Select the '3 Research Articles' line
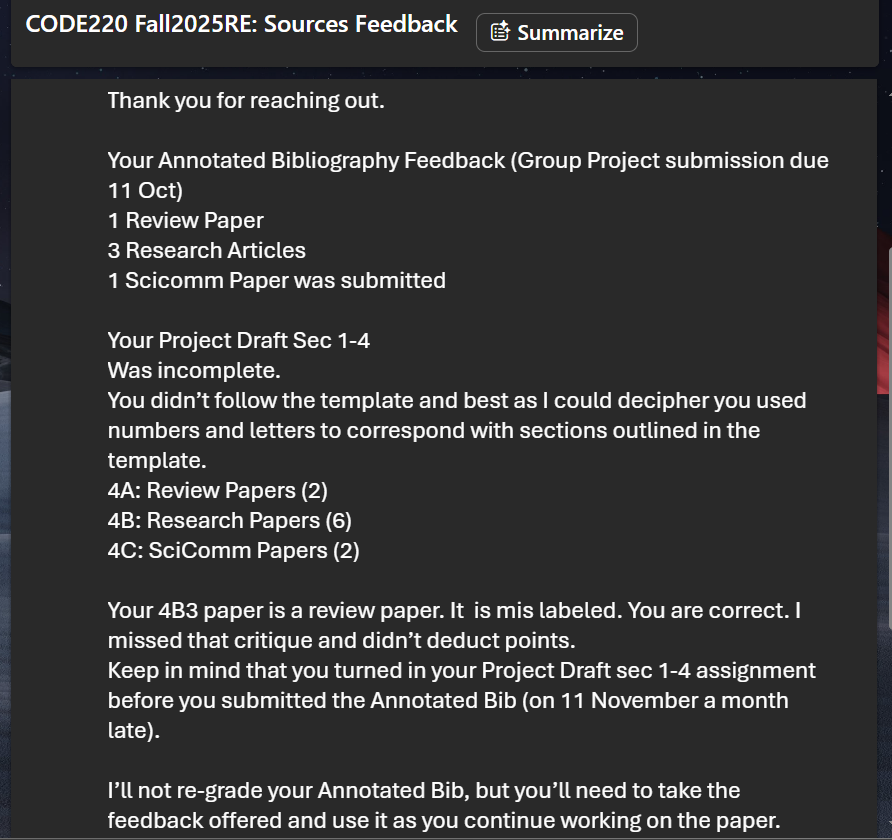Screen dimensions: 892x840 (206, 250)
